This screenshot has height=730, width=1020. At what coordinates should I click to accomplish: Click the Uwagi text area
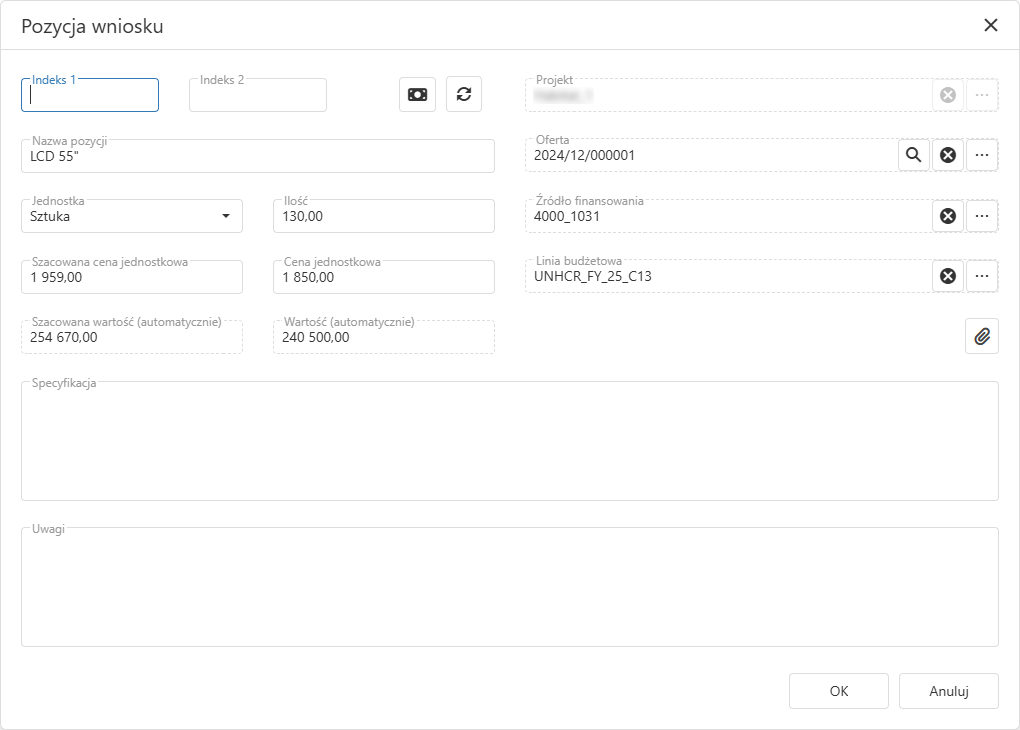pyautogui.click(x=509, y=588)
